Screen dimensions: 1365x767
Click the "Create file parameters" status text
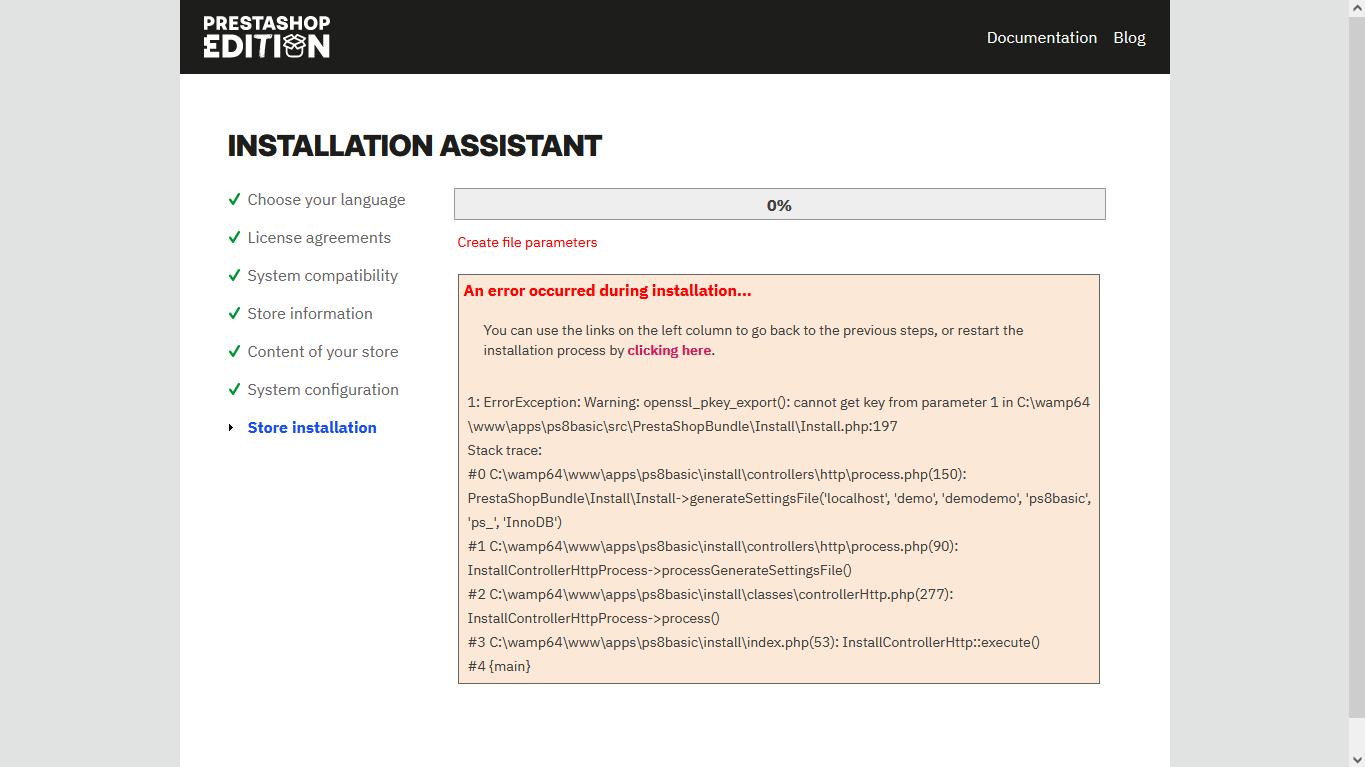click(x=527, y=242)
